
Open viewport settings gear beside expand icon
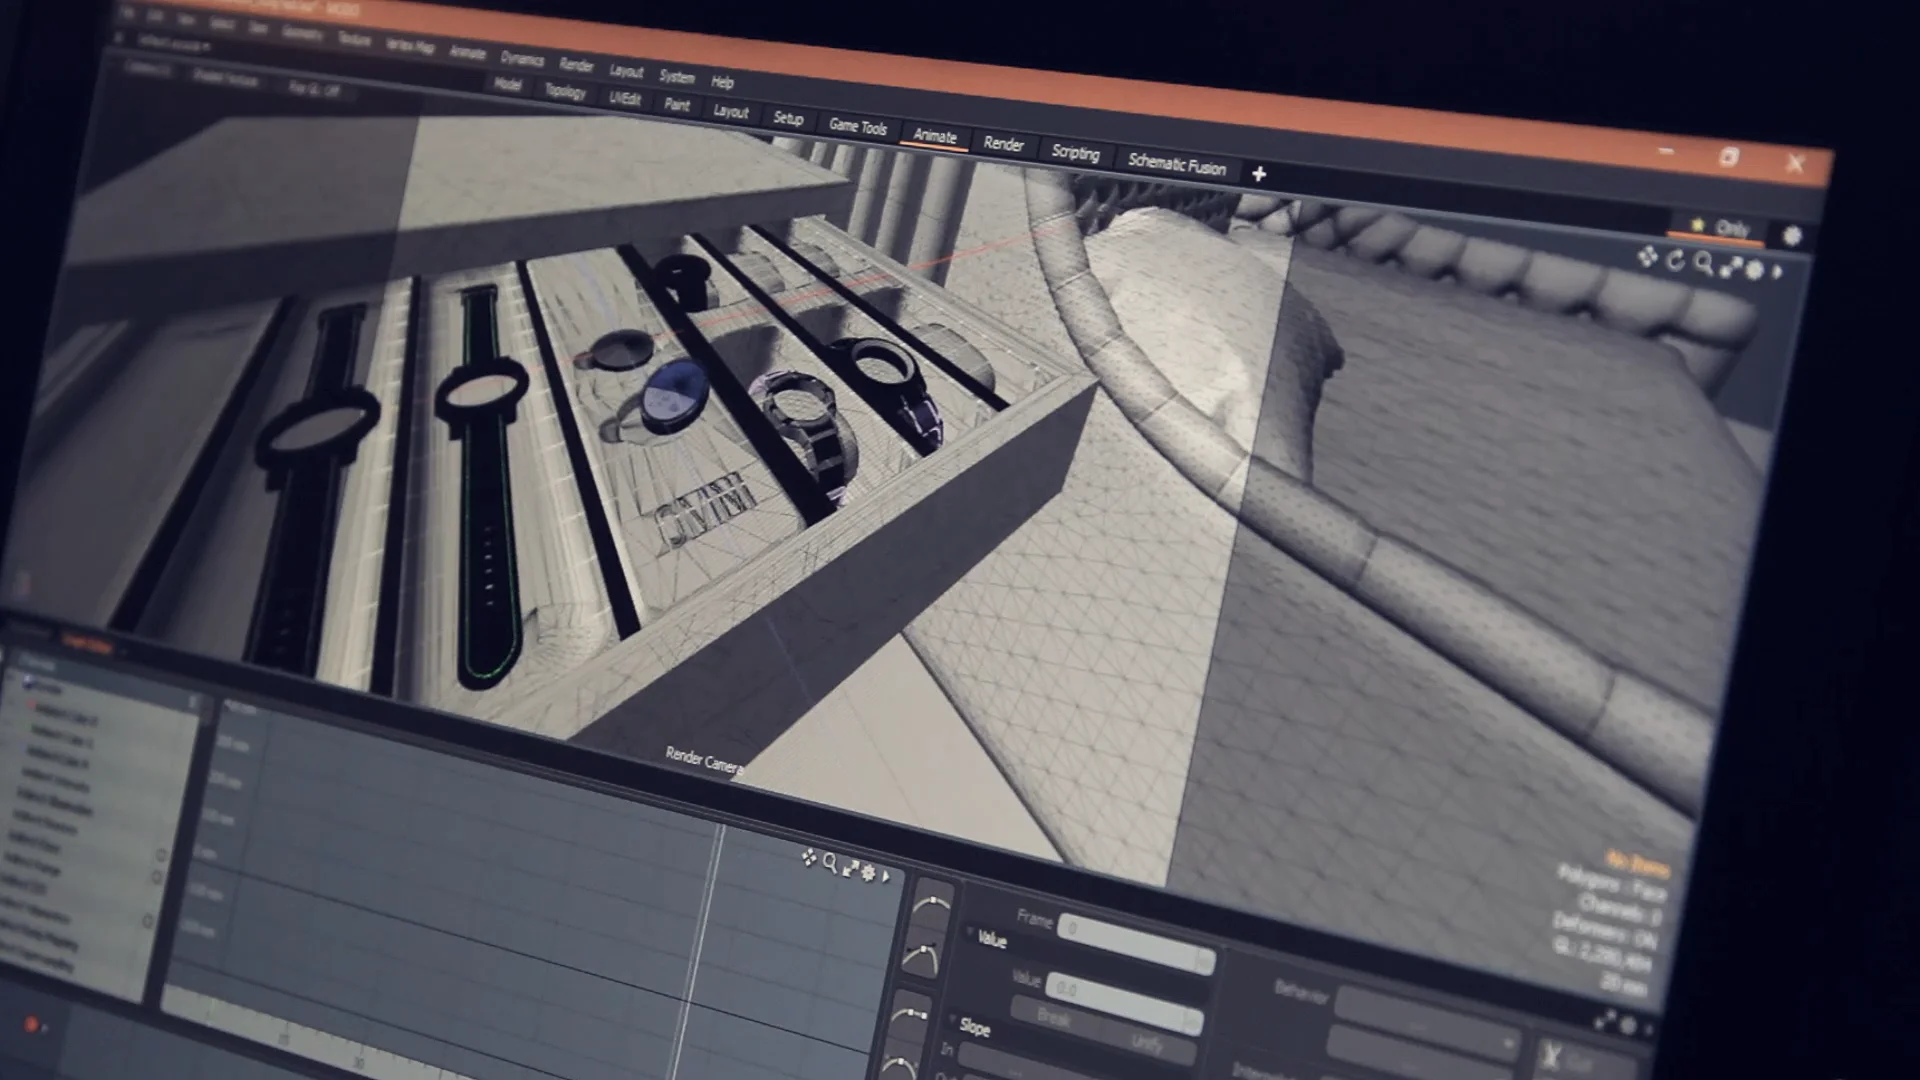(1755, 270)
